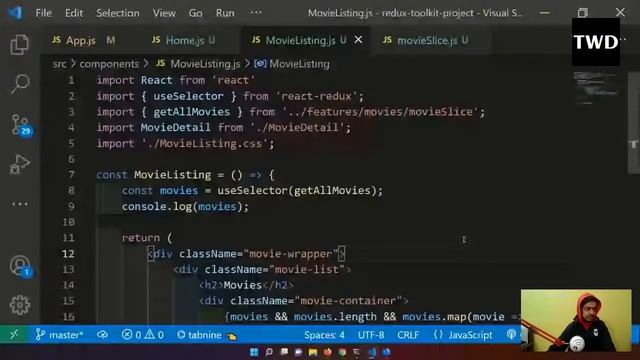Viewport: 640px width, 360px height.
Task: Click 'useSelector' in the line 2 import
Action: pos(188,96)
